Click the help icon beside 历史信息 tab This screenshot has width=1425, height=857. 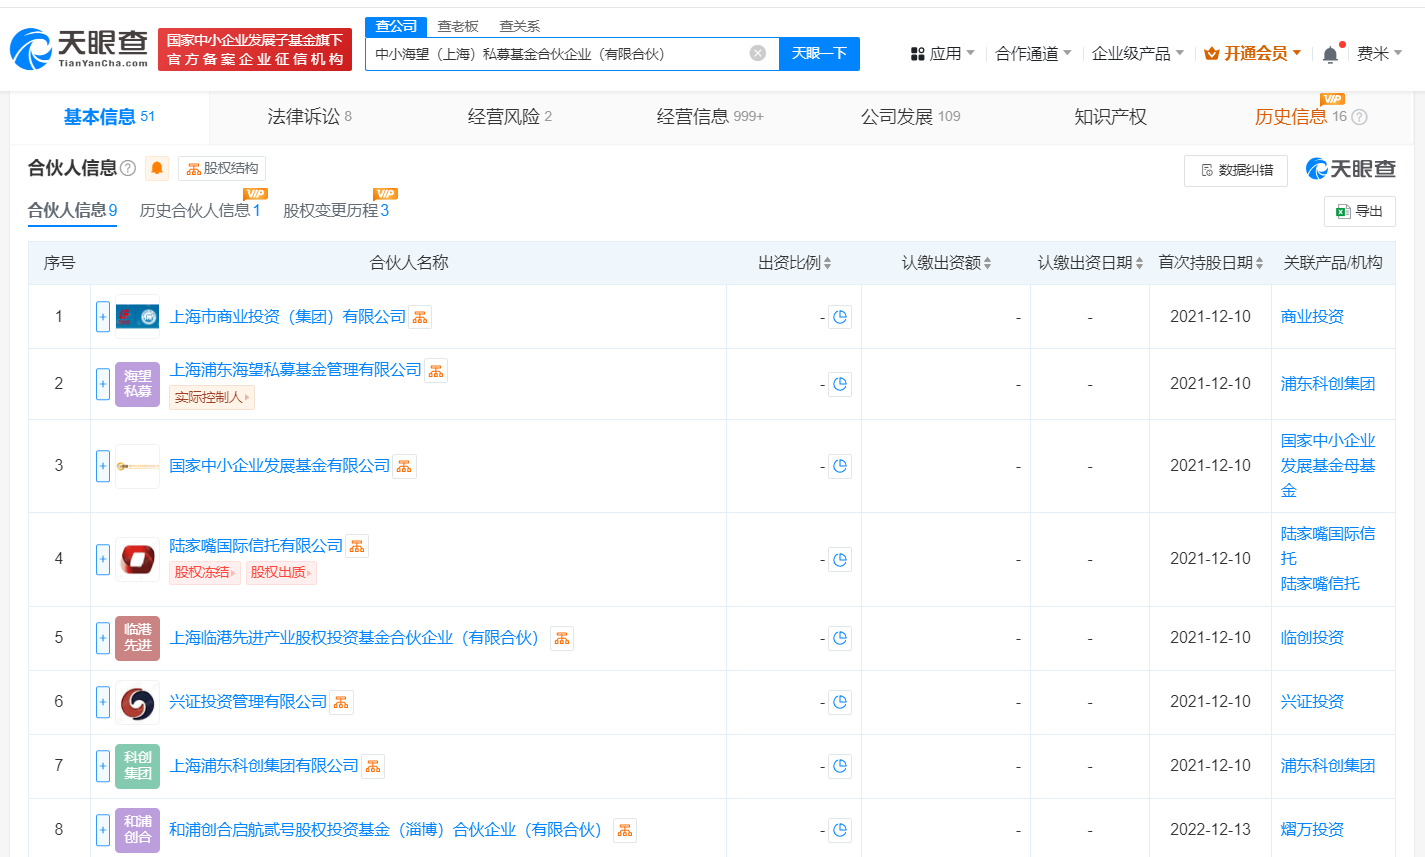1357,117
